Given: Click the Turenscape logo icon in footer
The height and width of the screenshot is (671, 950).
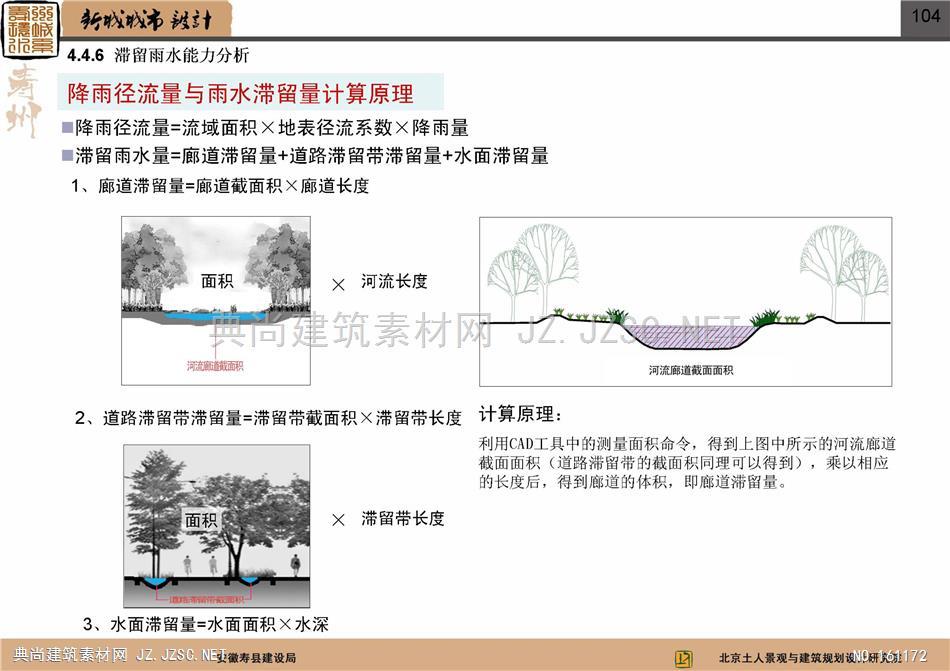Looking at the screenshot, I should coord(684,657).
